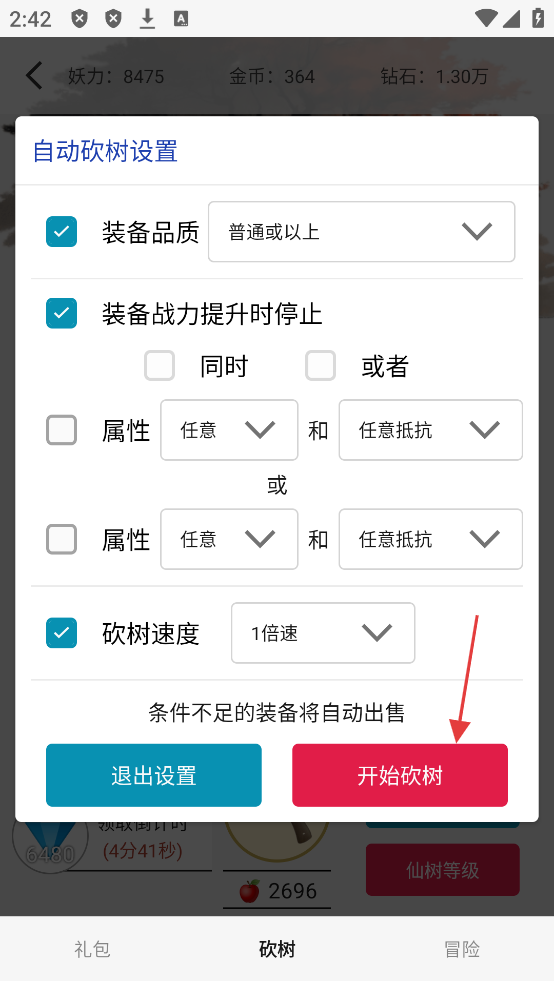Expand the first 任意抵抗 dropdown

[x=430, y=430]
